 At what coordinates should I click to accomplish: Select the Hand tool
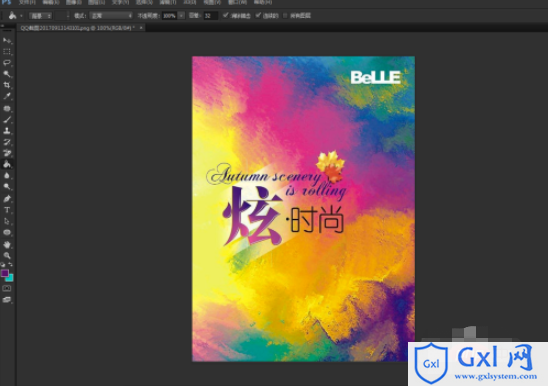click(7, 244)
